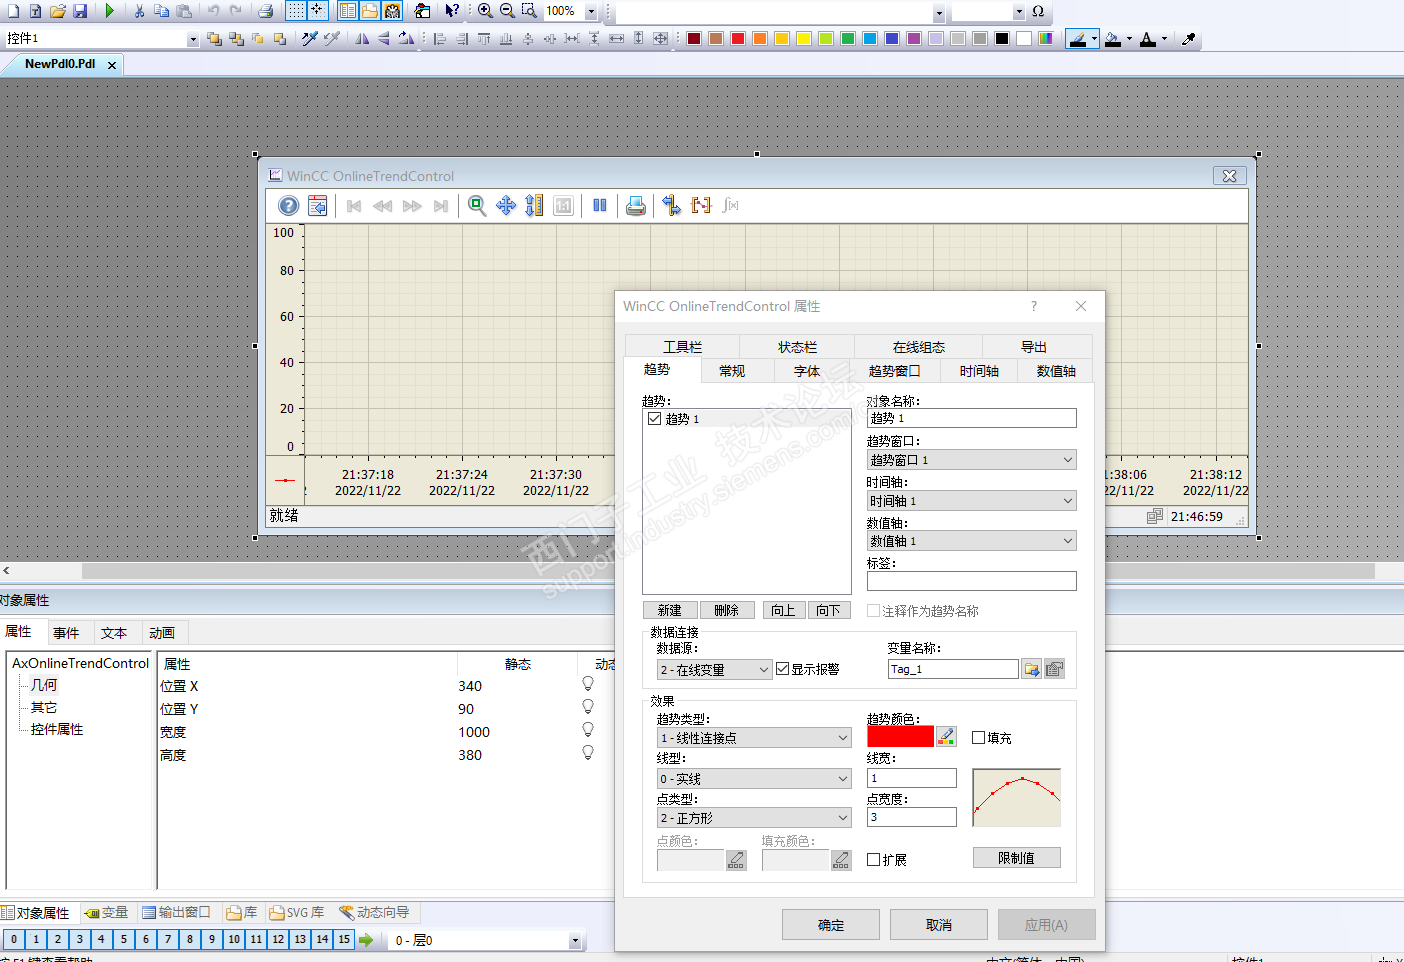Screen dimensions: 1404x962
Task: Open the 趋势窗口 dropdown
Action: tap(971, 460)
